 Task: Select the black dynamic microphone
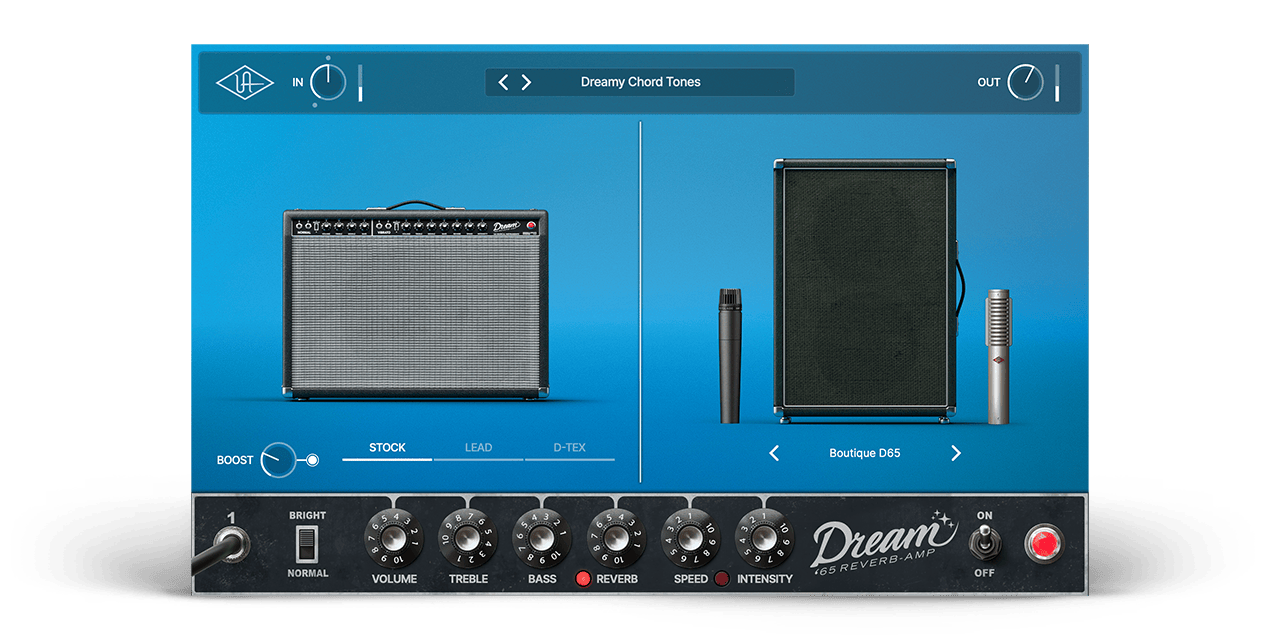[x=730, y=355]
